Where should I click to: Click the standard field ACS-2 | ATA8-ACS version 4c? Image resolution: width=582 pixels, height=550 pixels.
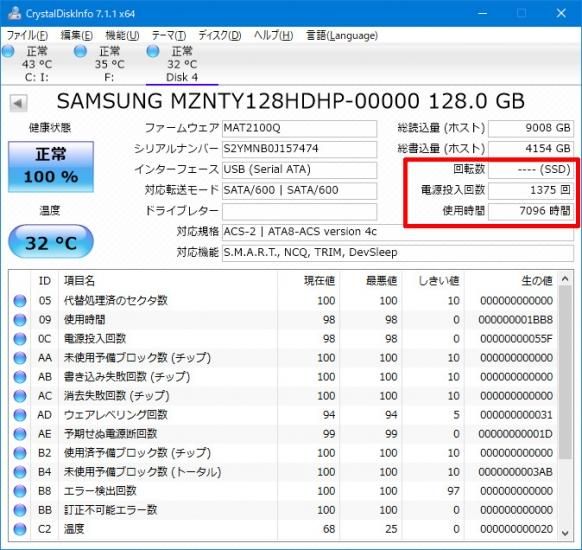pos(398,232)
